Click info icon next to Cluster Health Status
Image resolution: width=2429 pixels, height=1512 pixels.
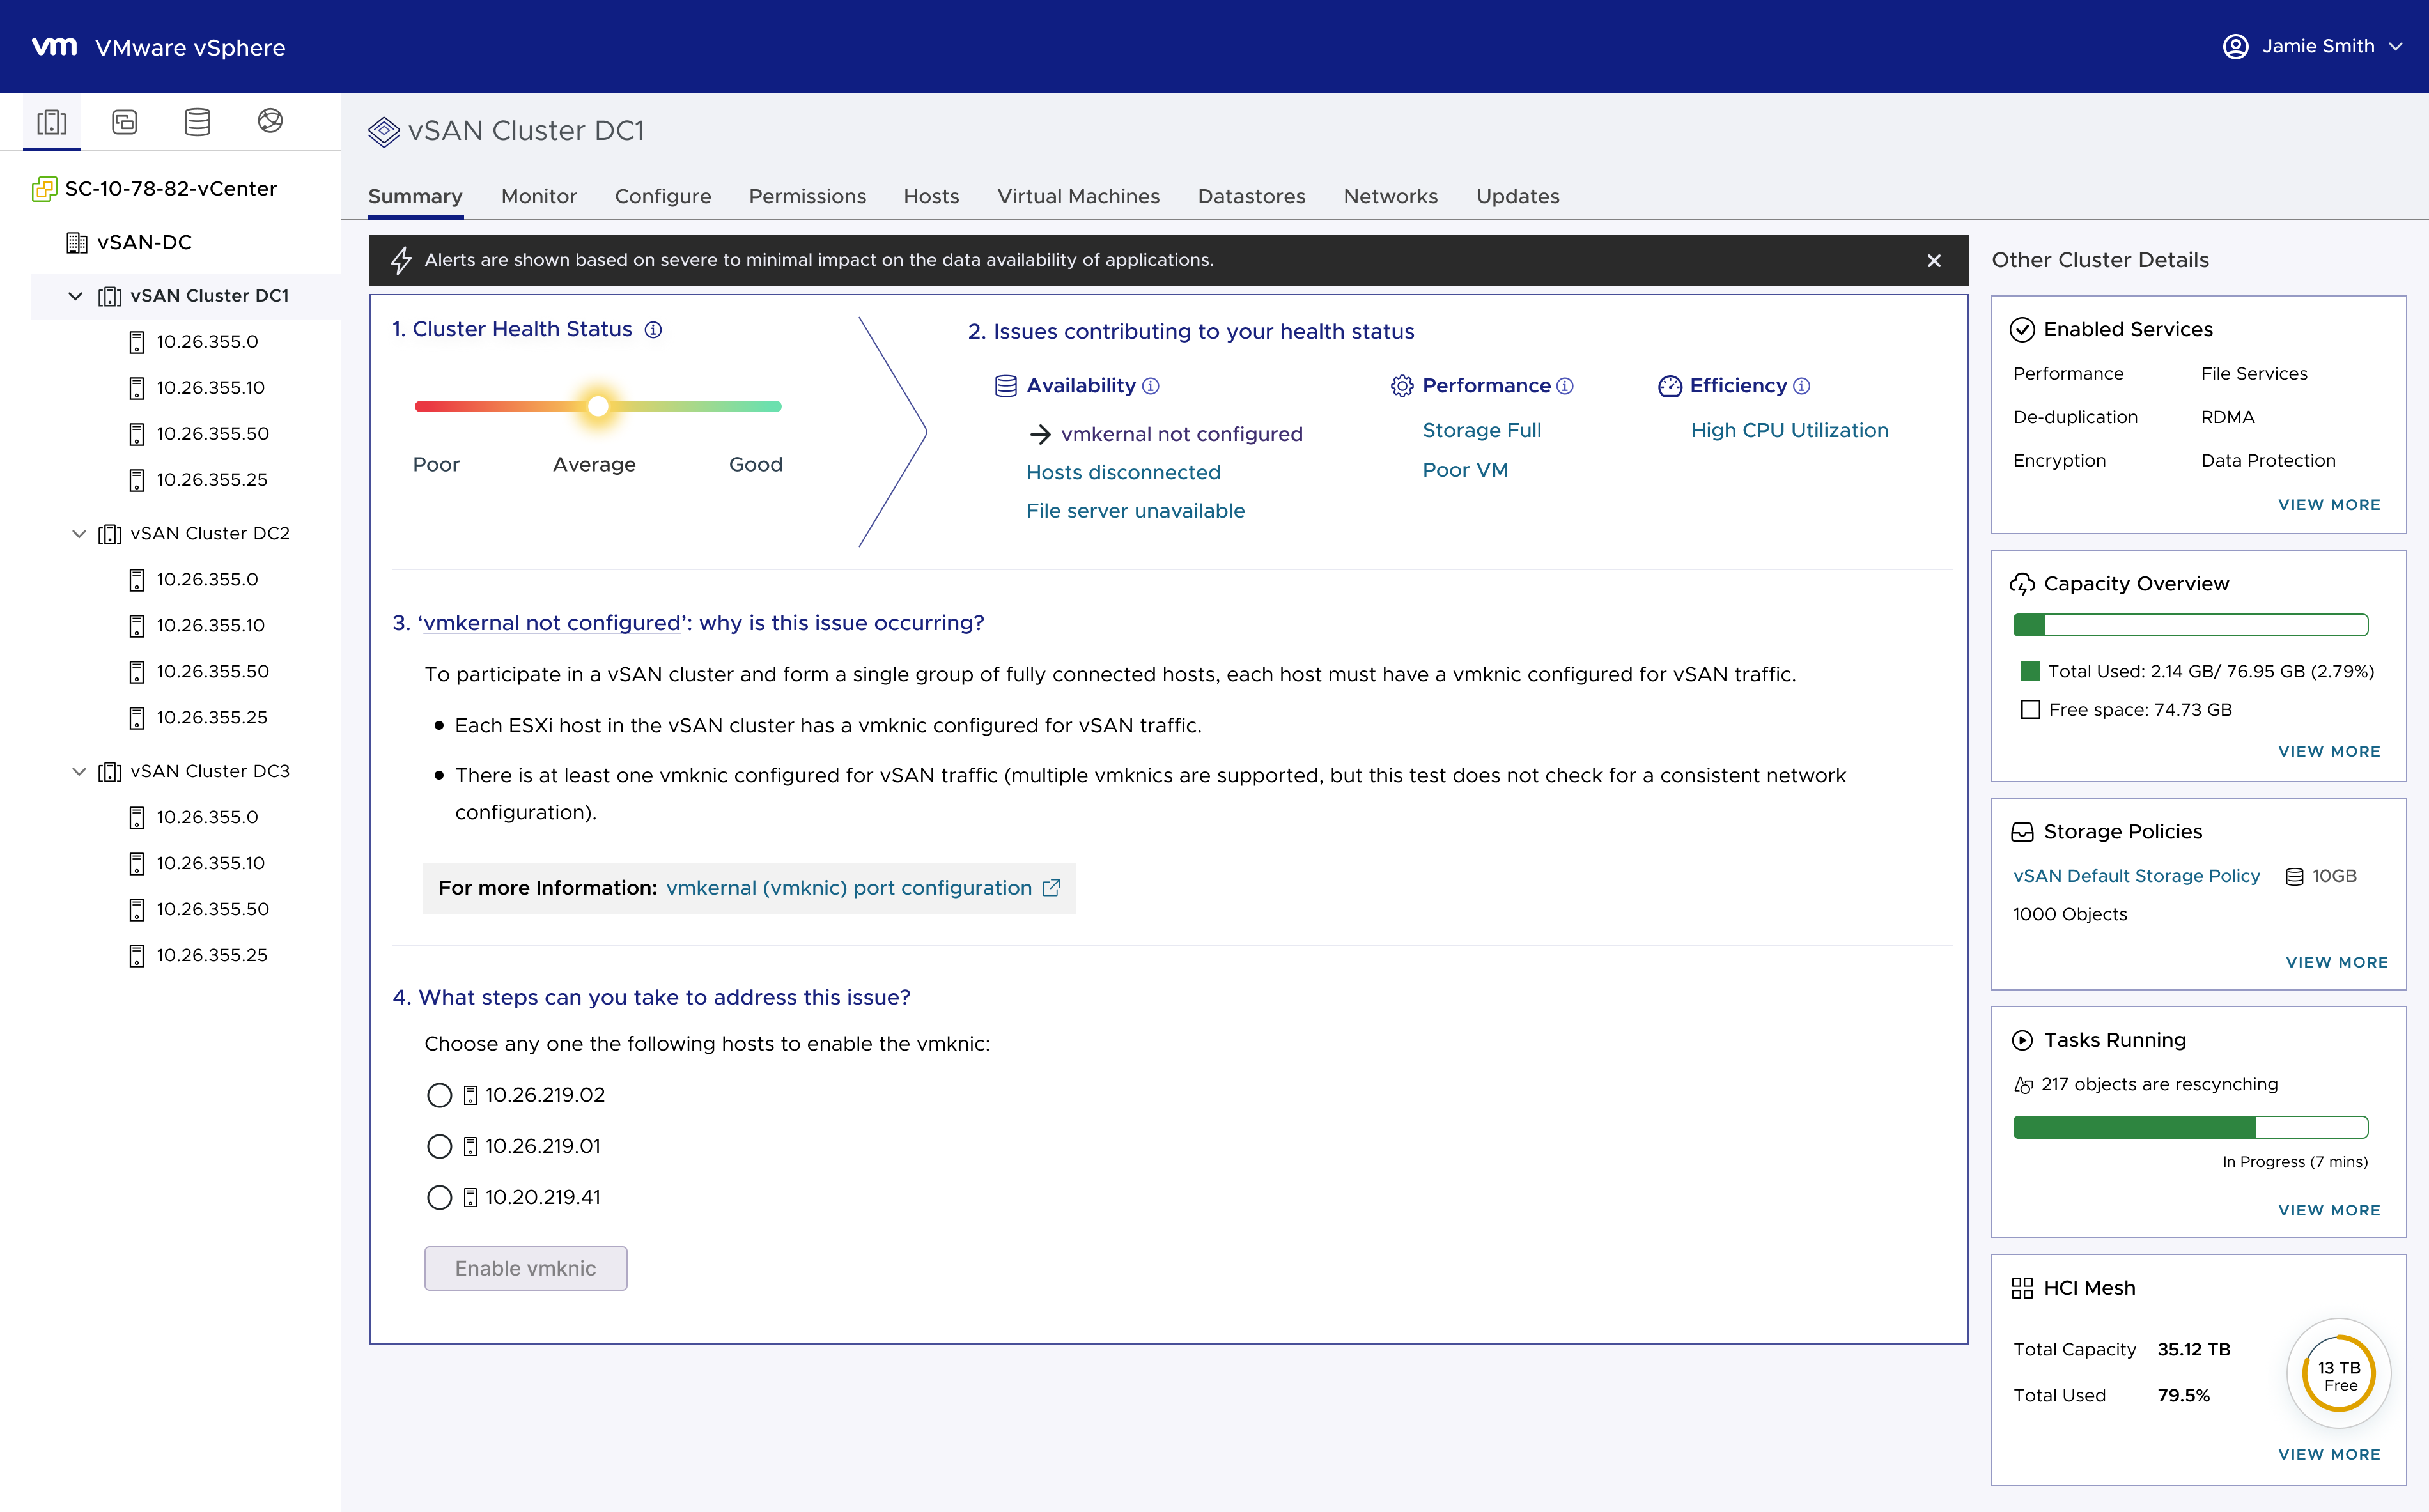[653, 330]
